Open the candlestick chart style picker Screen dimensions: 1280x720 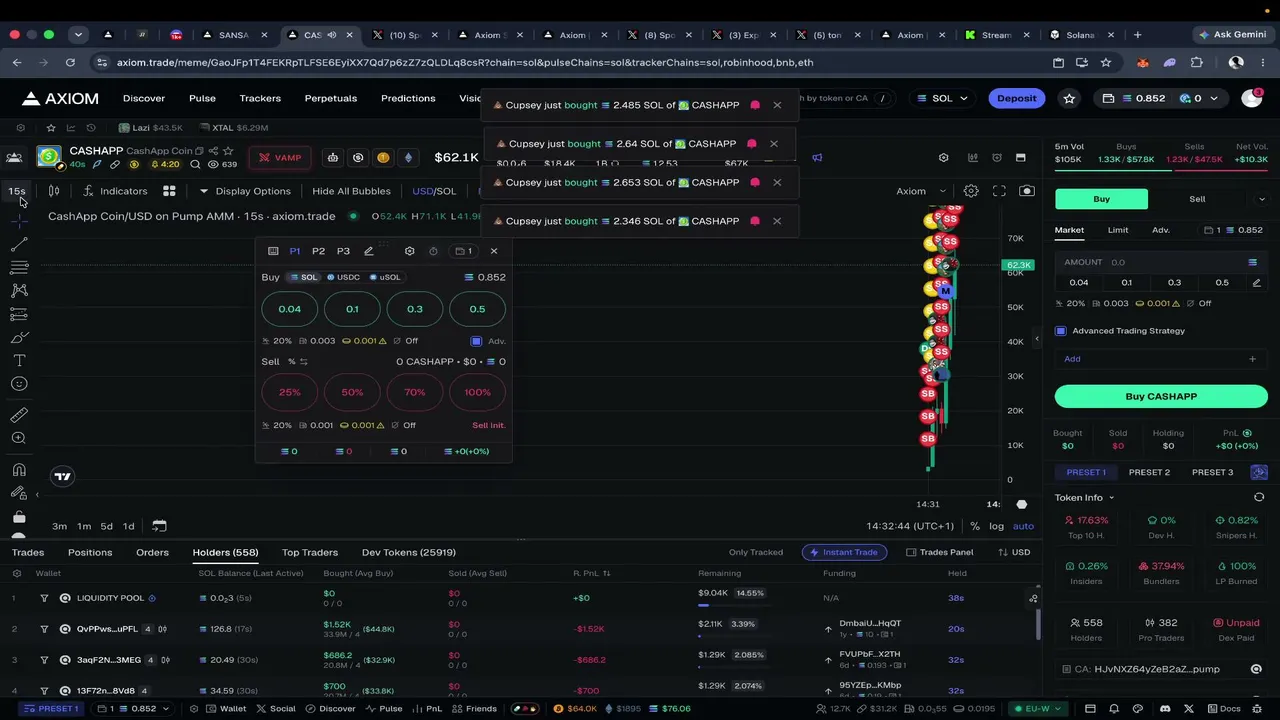pyautogui.click(x=54, y=191)
